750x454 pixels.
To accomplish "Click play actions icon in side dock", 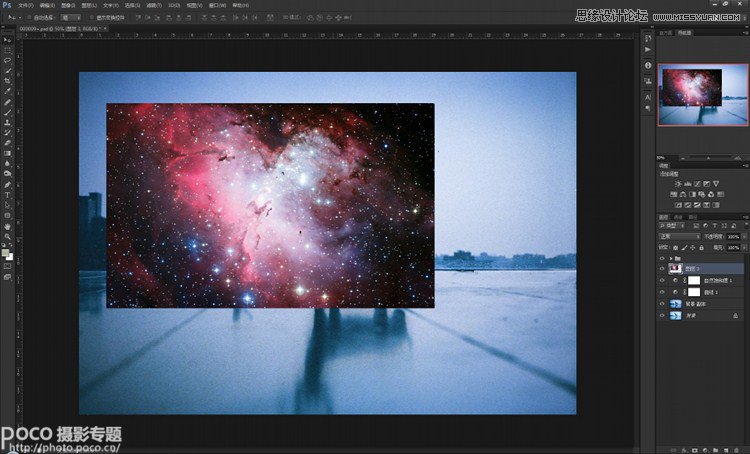I will [648, 50].
